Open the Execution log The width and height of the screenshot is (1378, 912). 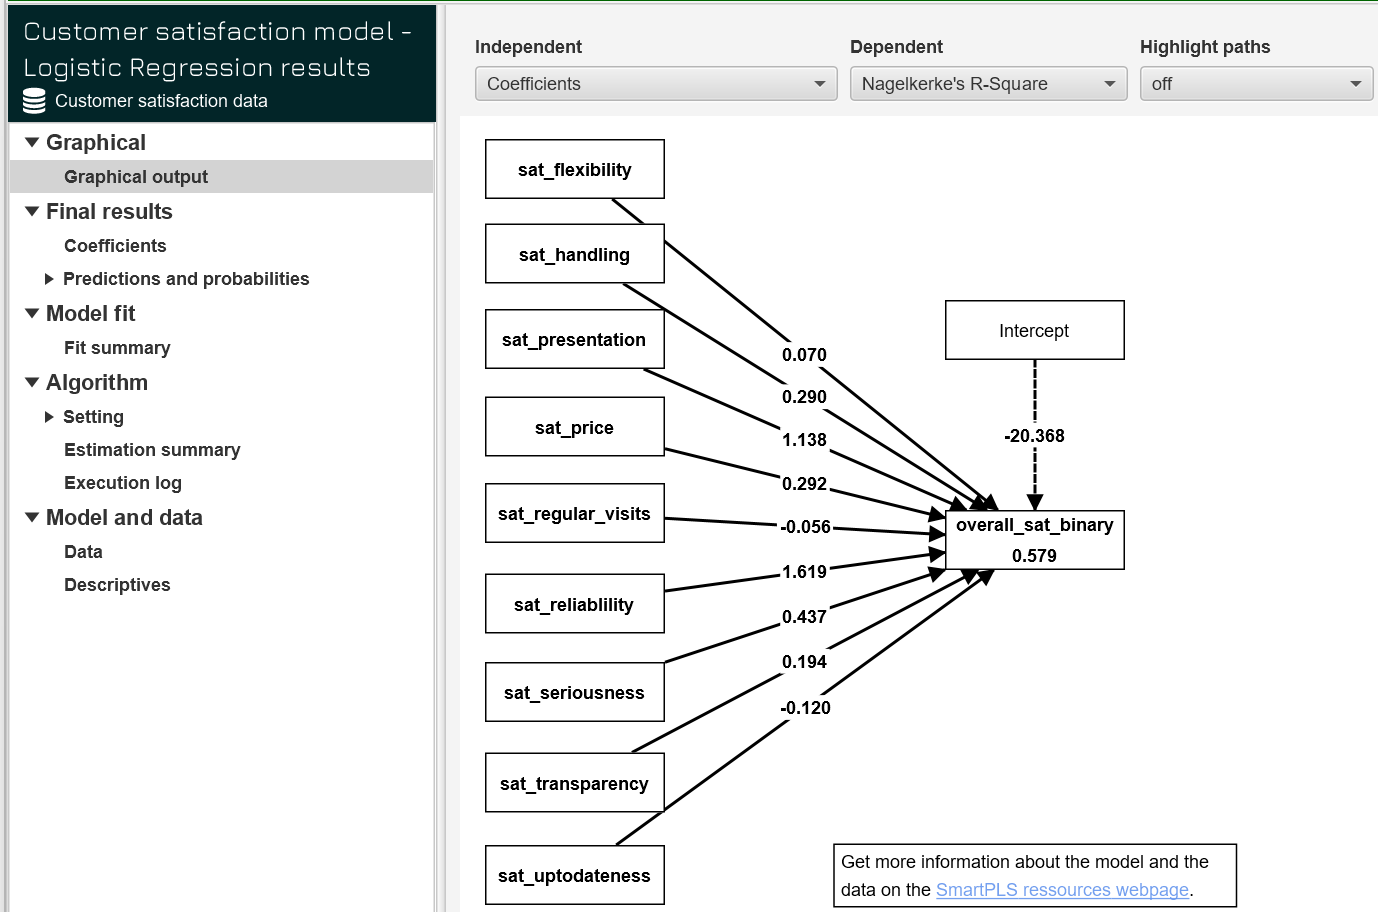(x=123, y=483)
